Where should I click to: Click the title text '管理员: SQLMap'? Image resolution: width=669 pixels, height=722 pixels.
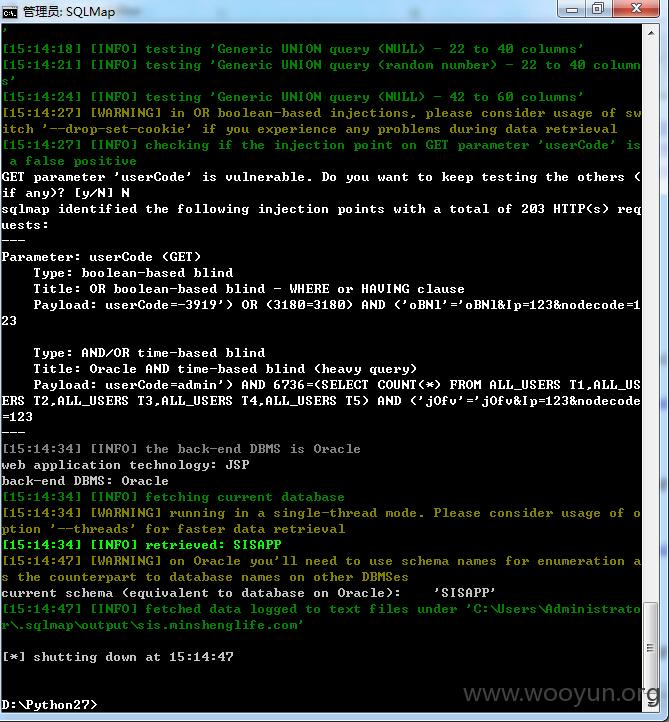coord(69,12)
